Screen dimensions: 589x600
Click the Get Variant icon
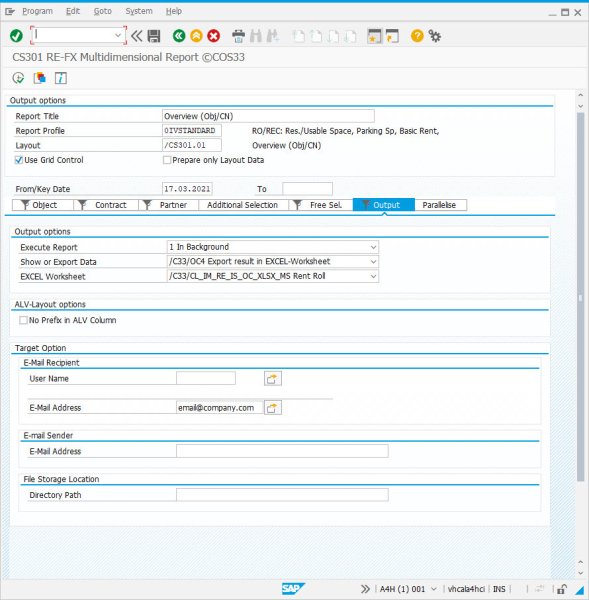[39, 78]
